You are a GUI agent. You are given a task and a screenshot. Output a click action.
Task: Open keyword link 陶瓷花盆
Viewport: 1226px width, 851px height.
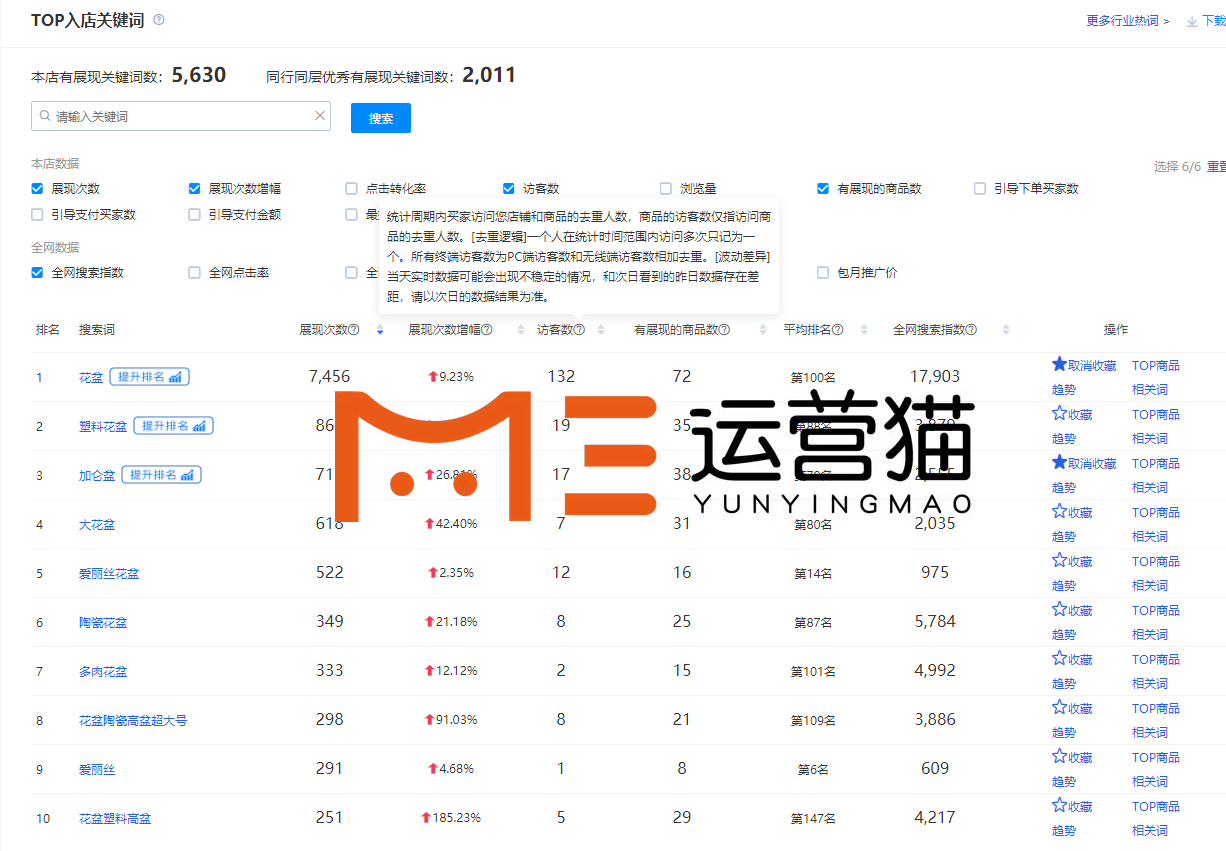pos(103,623)
